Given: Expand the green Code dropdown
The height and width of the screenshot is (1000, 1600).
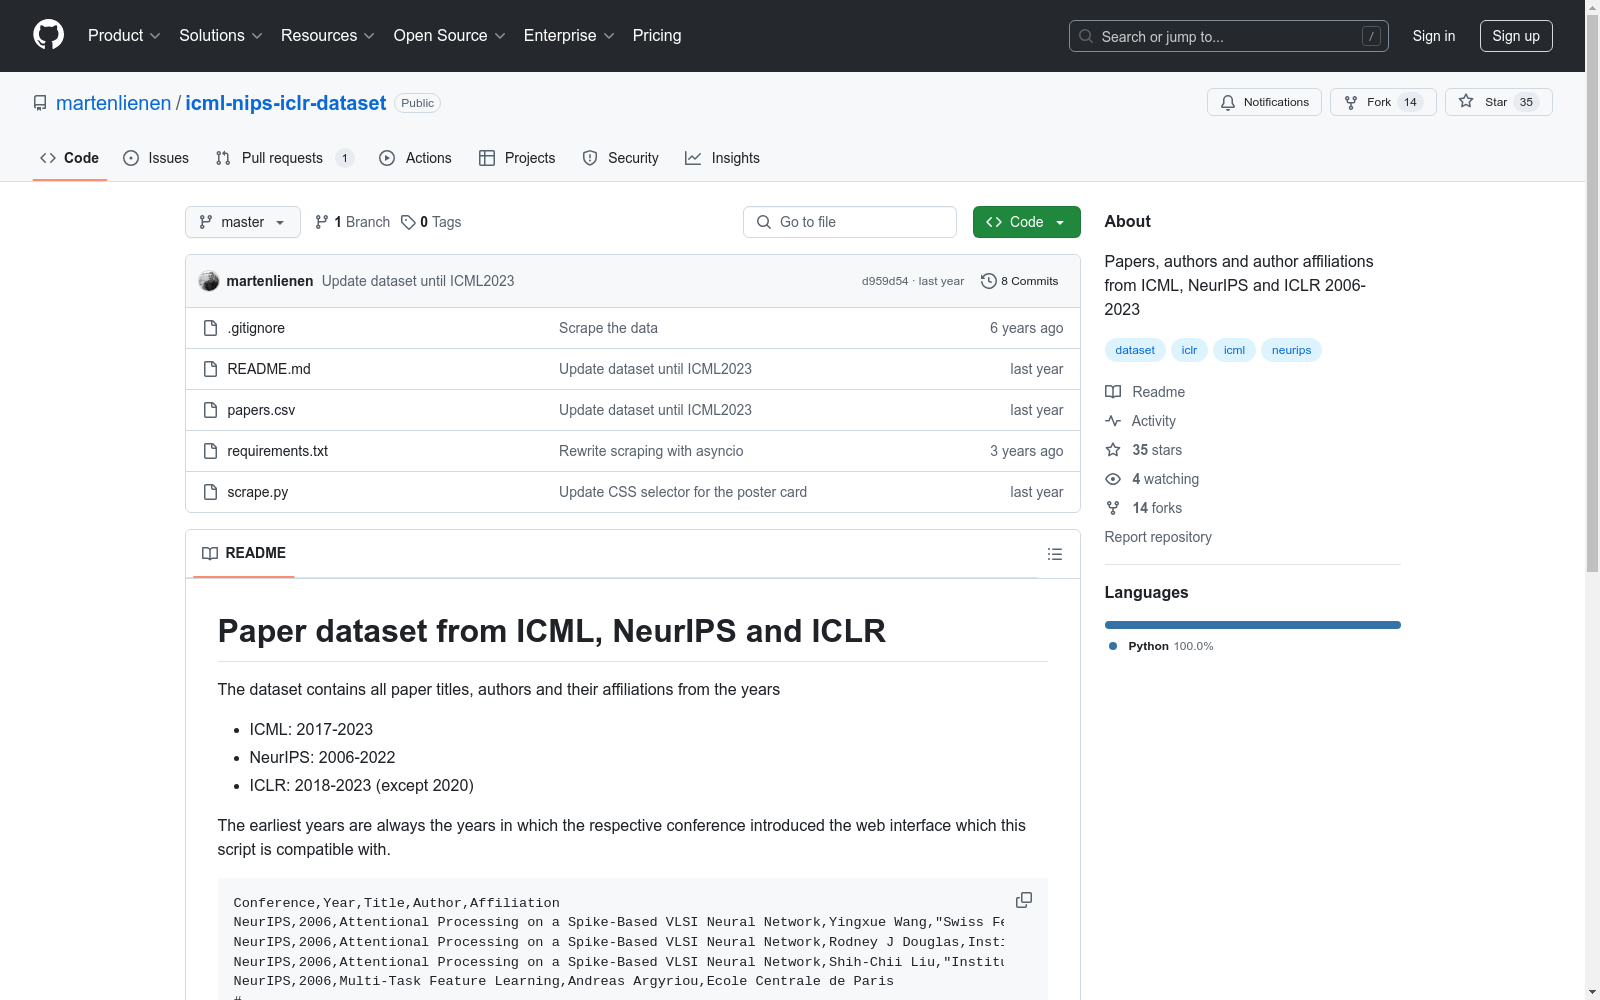Looking at the screenshot, I should (x=1026, y=222).
